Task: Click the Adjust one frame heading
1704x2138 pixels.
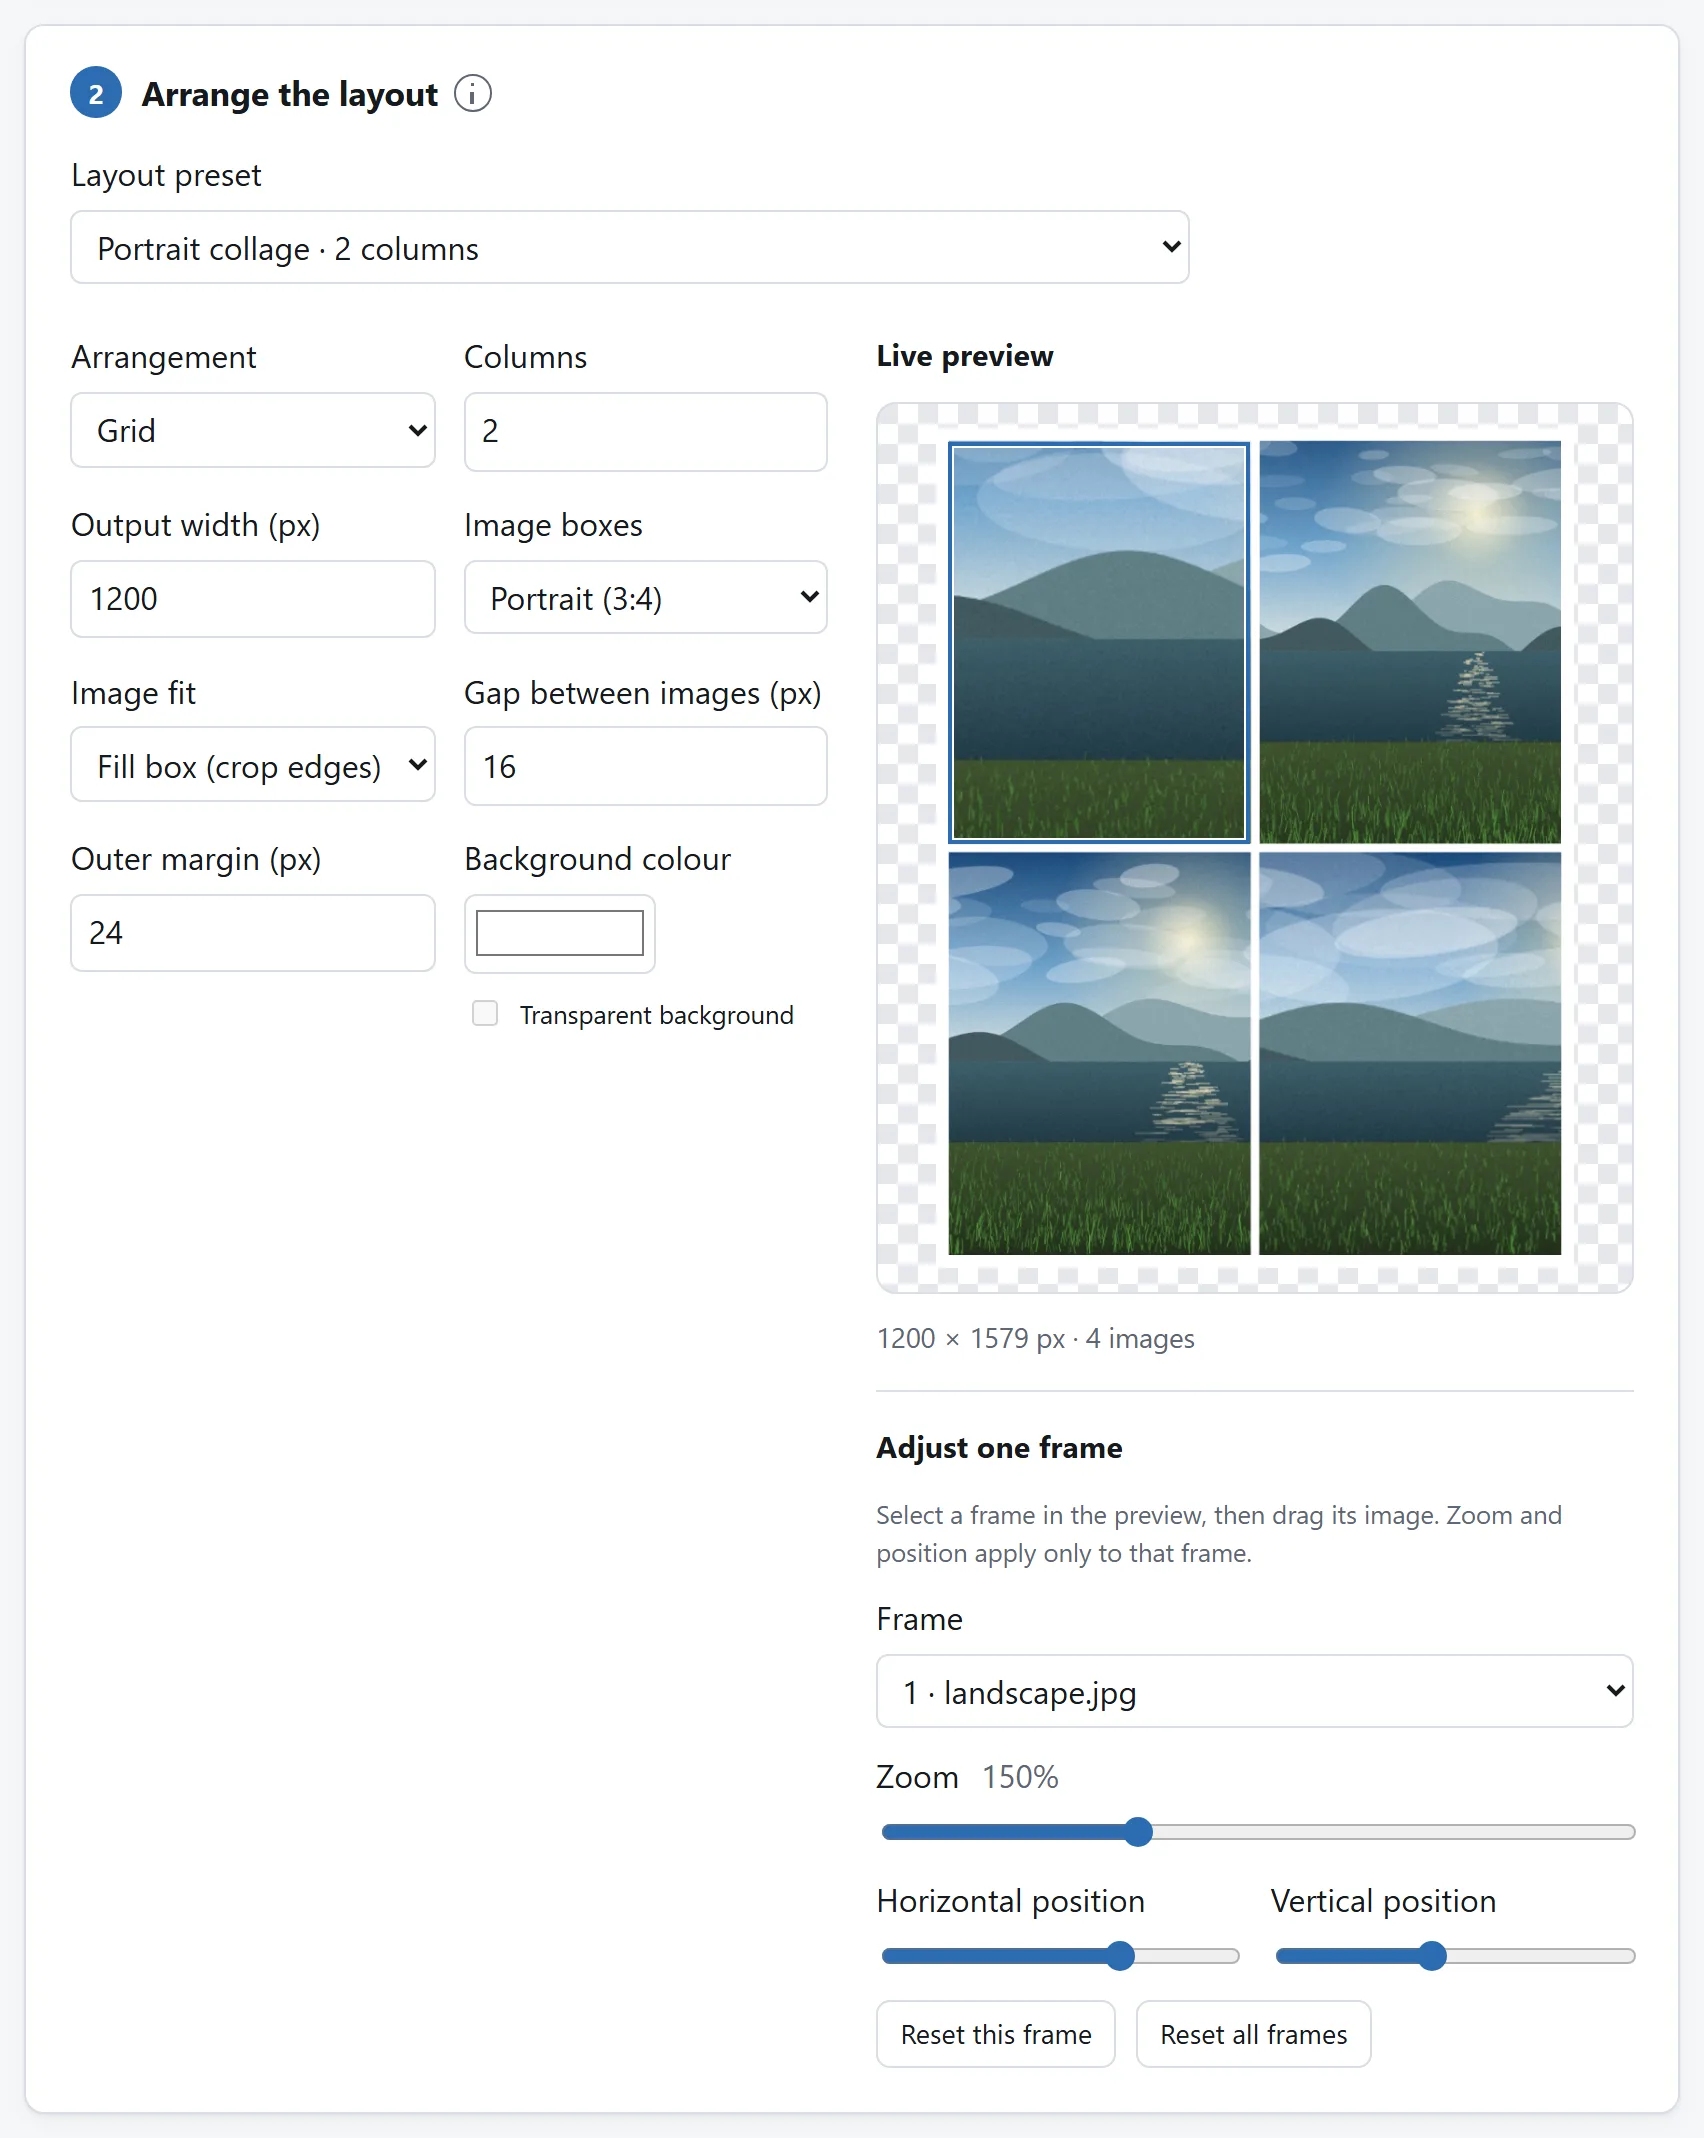Action: tap(999, 1448)
